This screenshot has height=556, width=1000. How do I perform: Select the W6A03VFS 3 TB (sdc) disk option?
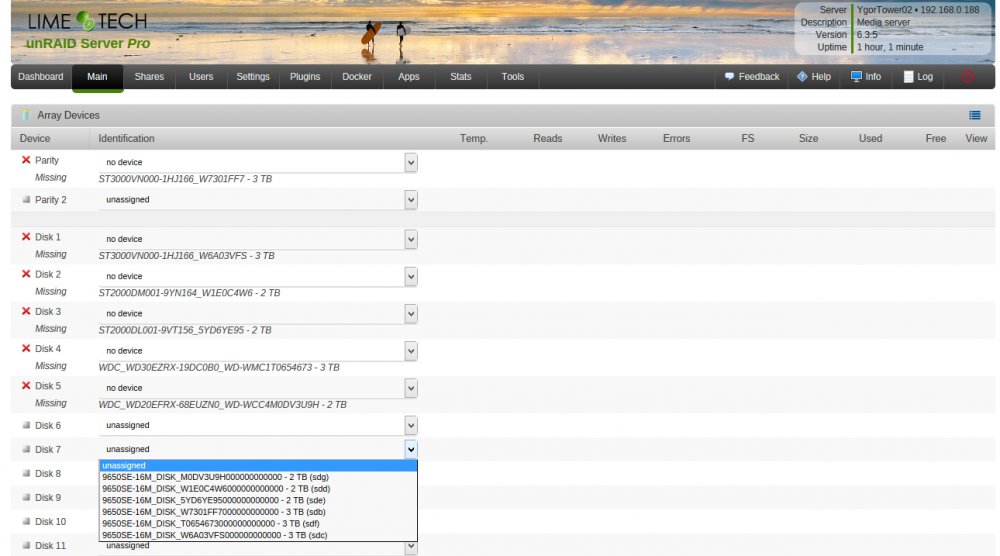(258, 536)
